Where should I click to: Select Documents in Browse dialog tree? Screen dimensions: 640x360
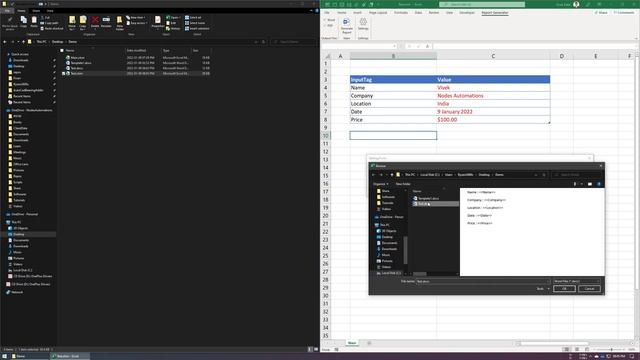click(389, 243)
